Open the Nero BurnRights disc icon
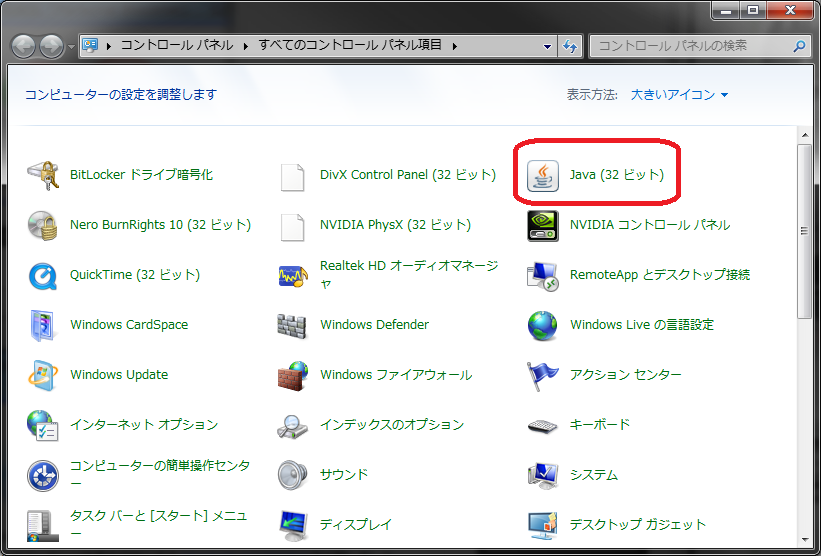 tap(42, 225)
